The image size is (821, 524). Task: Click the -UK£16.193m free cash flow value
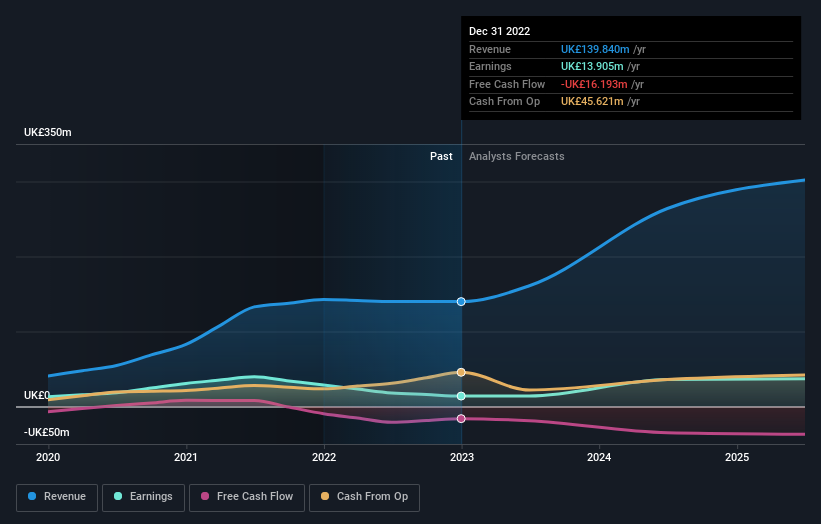click(x=594, y=84)
